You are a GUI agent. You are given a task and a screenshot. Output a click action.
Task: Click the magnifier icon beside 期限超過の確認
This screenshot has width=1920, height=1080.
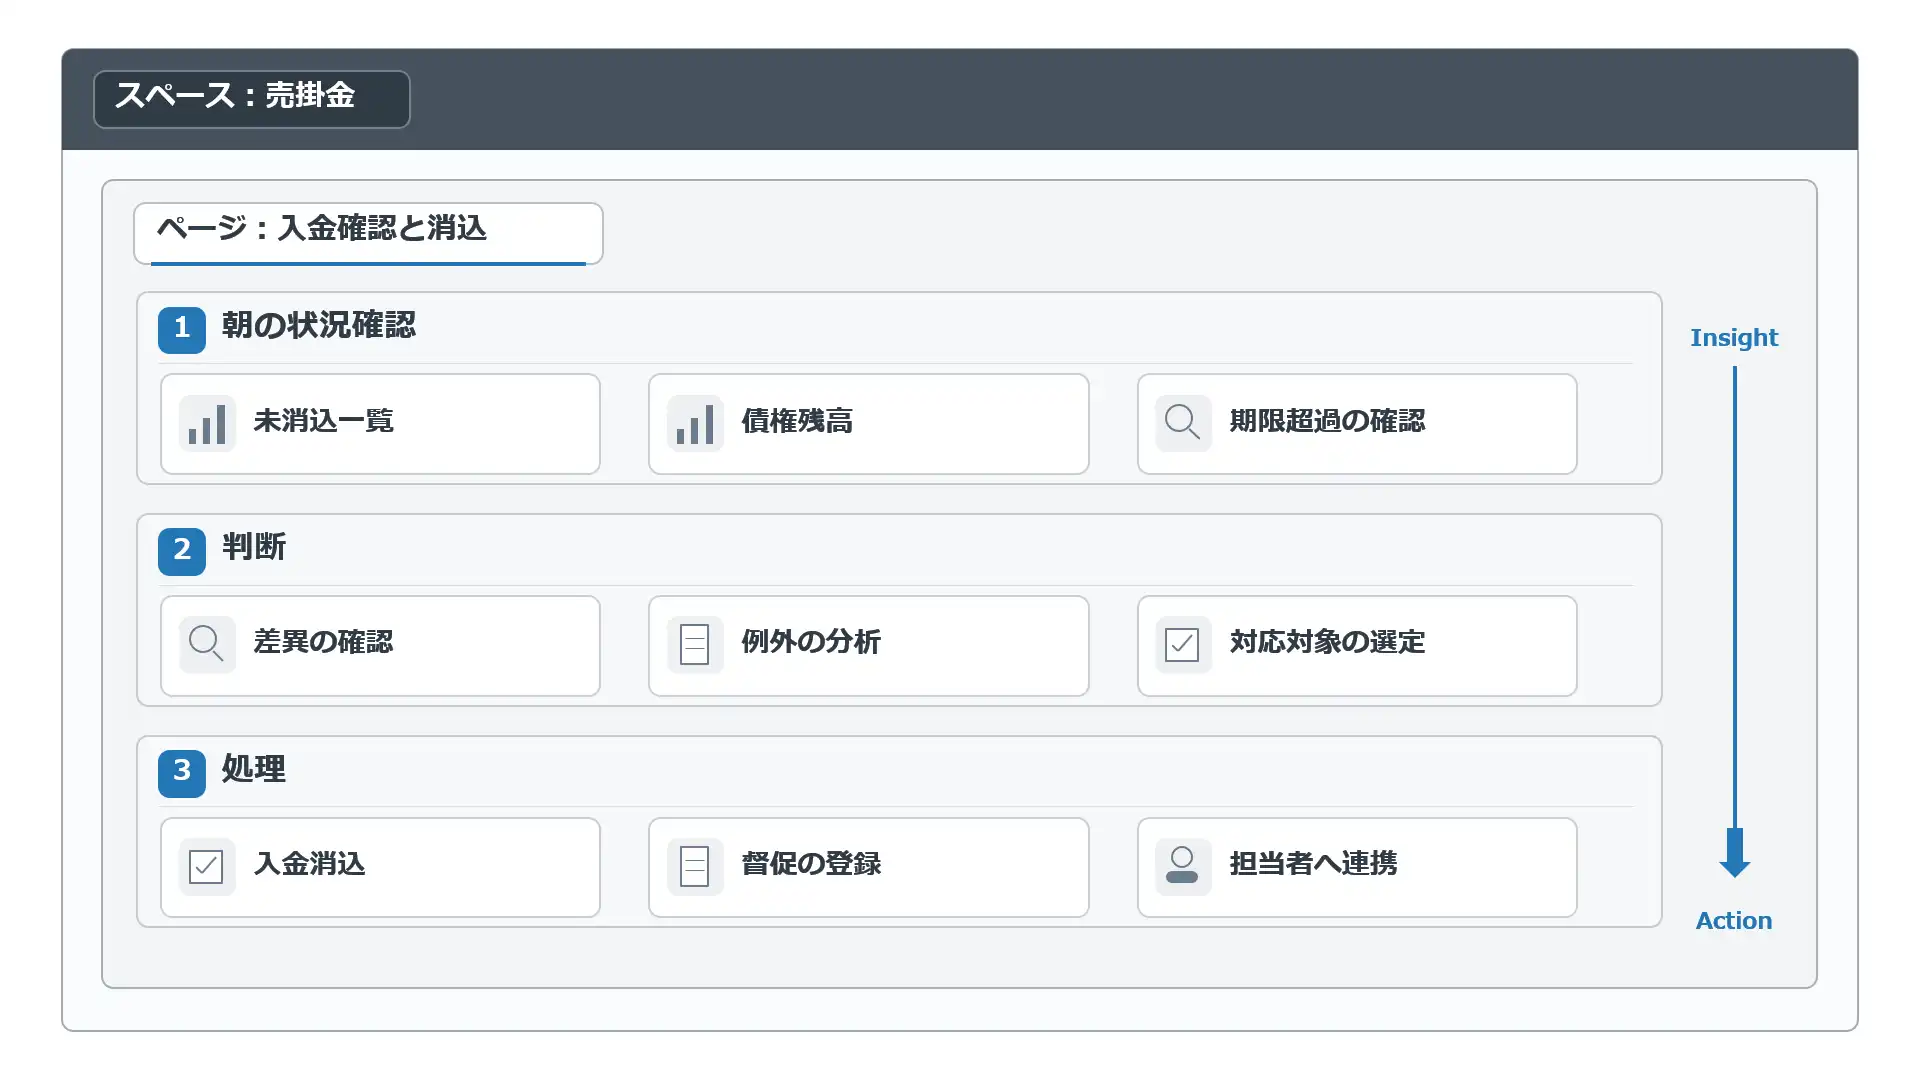click(x=1183, y=424)
